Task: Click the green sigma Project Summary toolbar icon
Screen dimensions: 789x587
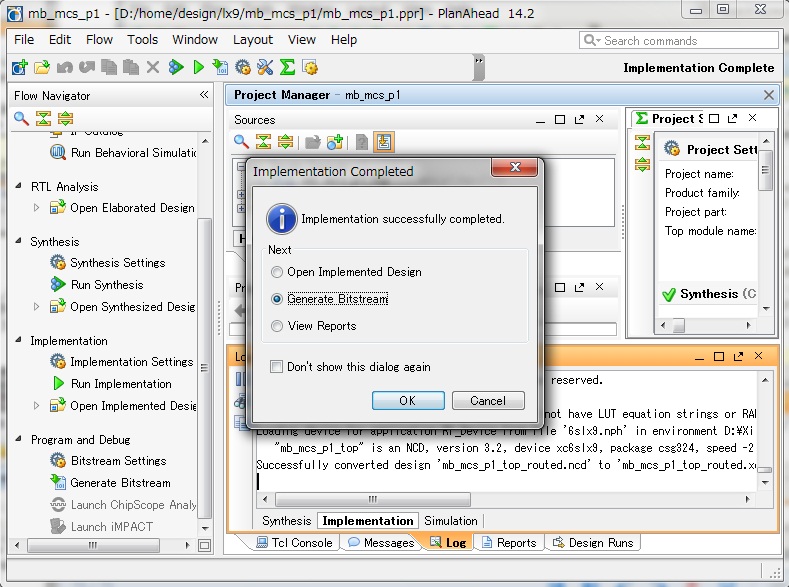Action: [x=287, y=67]
